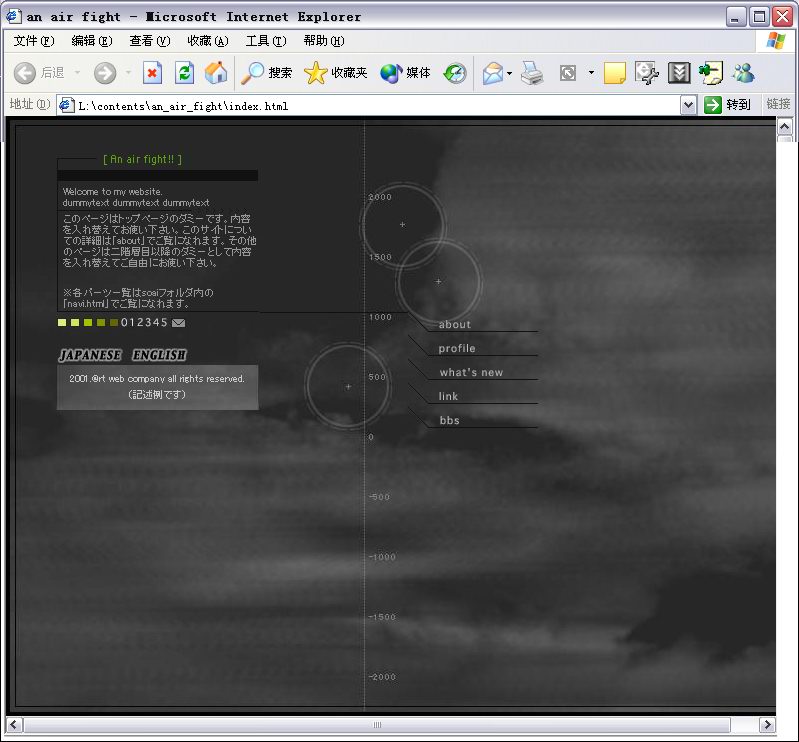The height and width of the screenshot is (742, 799).
Task: Show browsing History using the clock icon
Action: tap(455, 73)
